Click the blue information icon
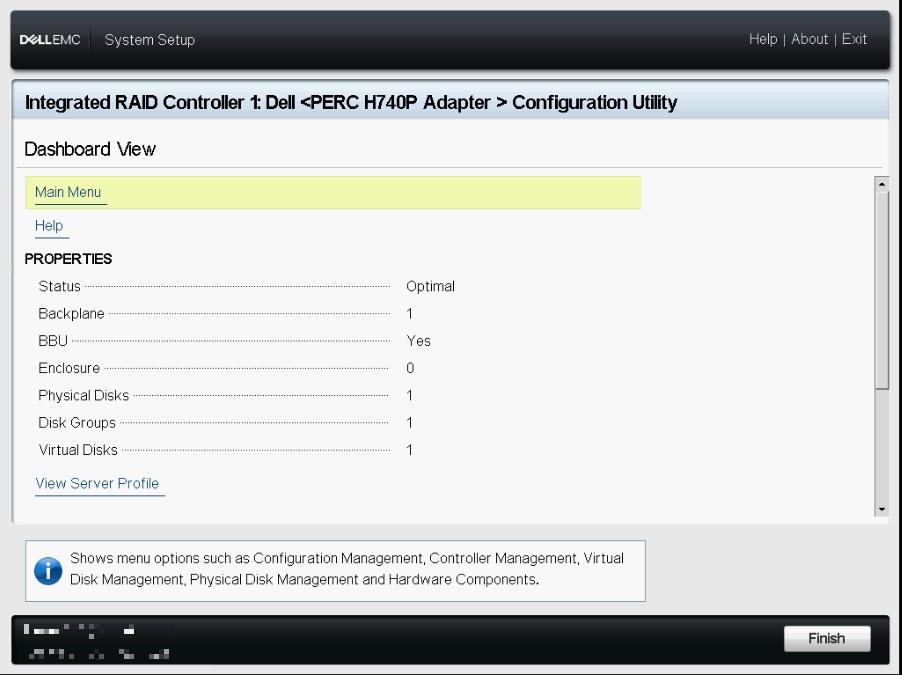This screenshot has height=675, width=902. [x=48, y=571]
